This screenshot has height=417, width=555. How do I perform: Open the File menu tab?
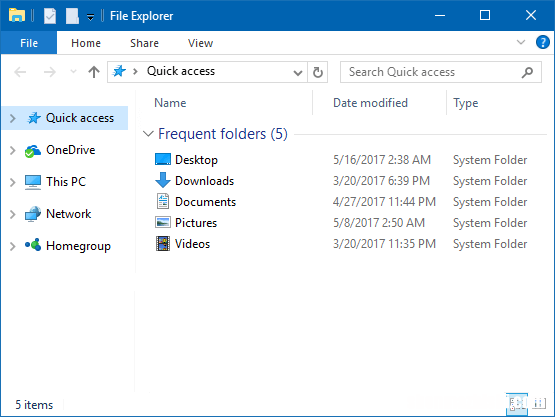[29, 43]
